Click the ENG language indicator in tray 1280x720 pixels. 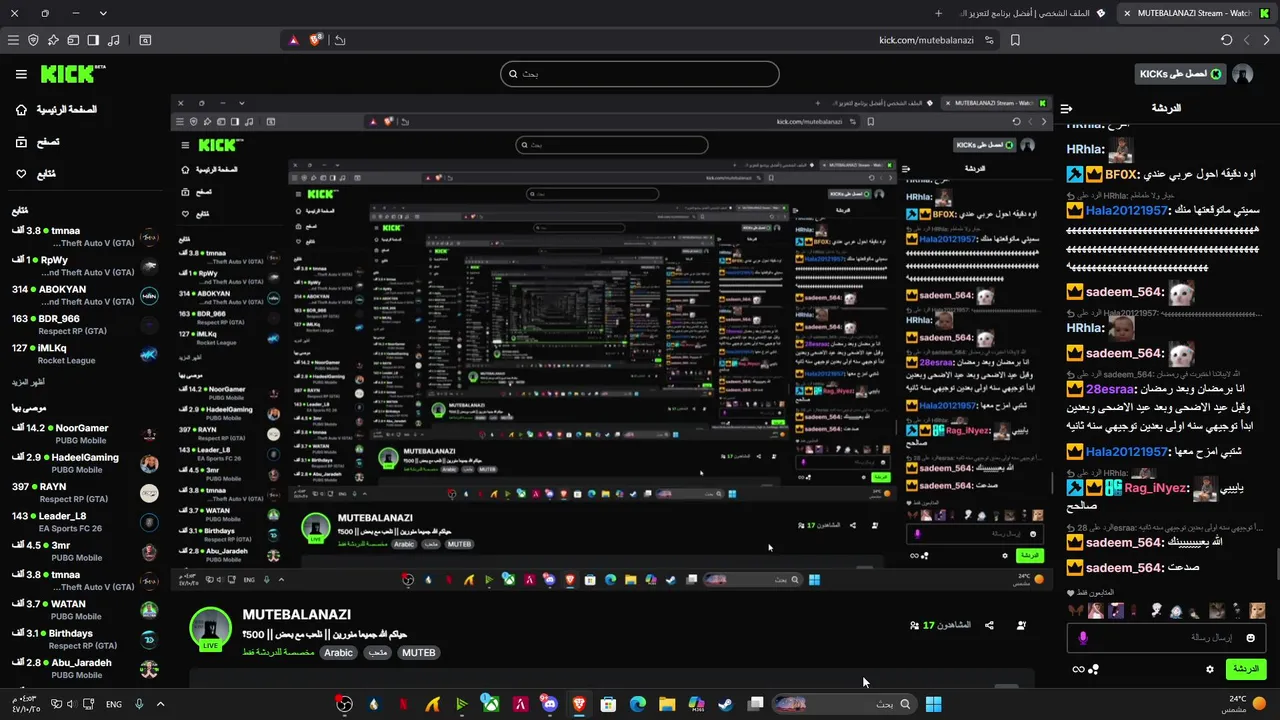click(x=114, y=704)
